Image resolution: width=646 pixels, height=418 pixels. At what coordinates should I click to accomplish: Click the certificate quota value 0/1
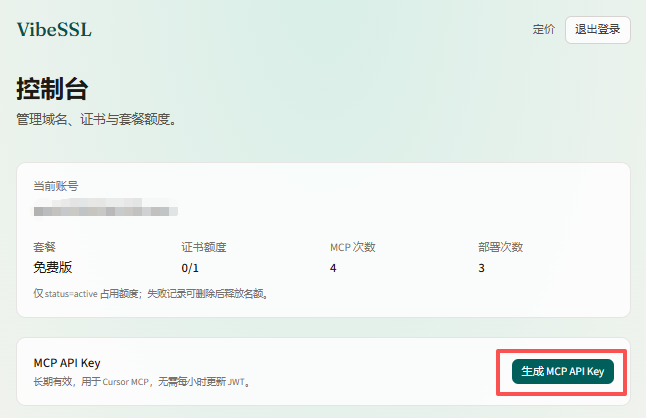coord(190,268)
